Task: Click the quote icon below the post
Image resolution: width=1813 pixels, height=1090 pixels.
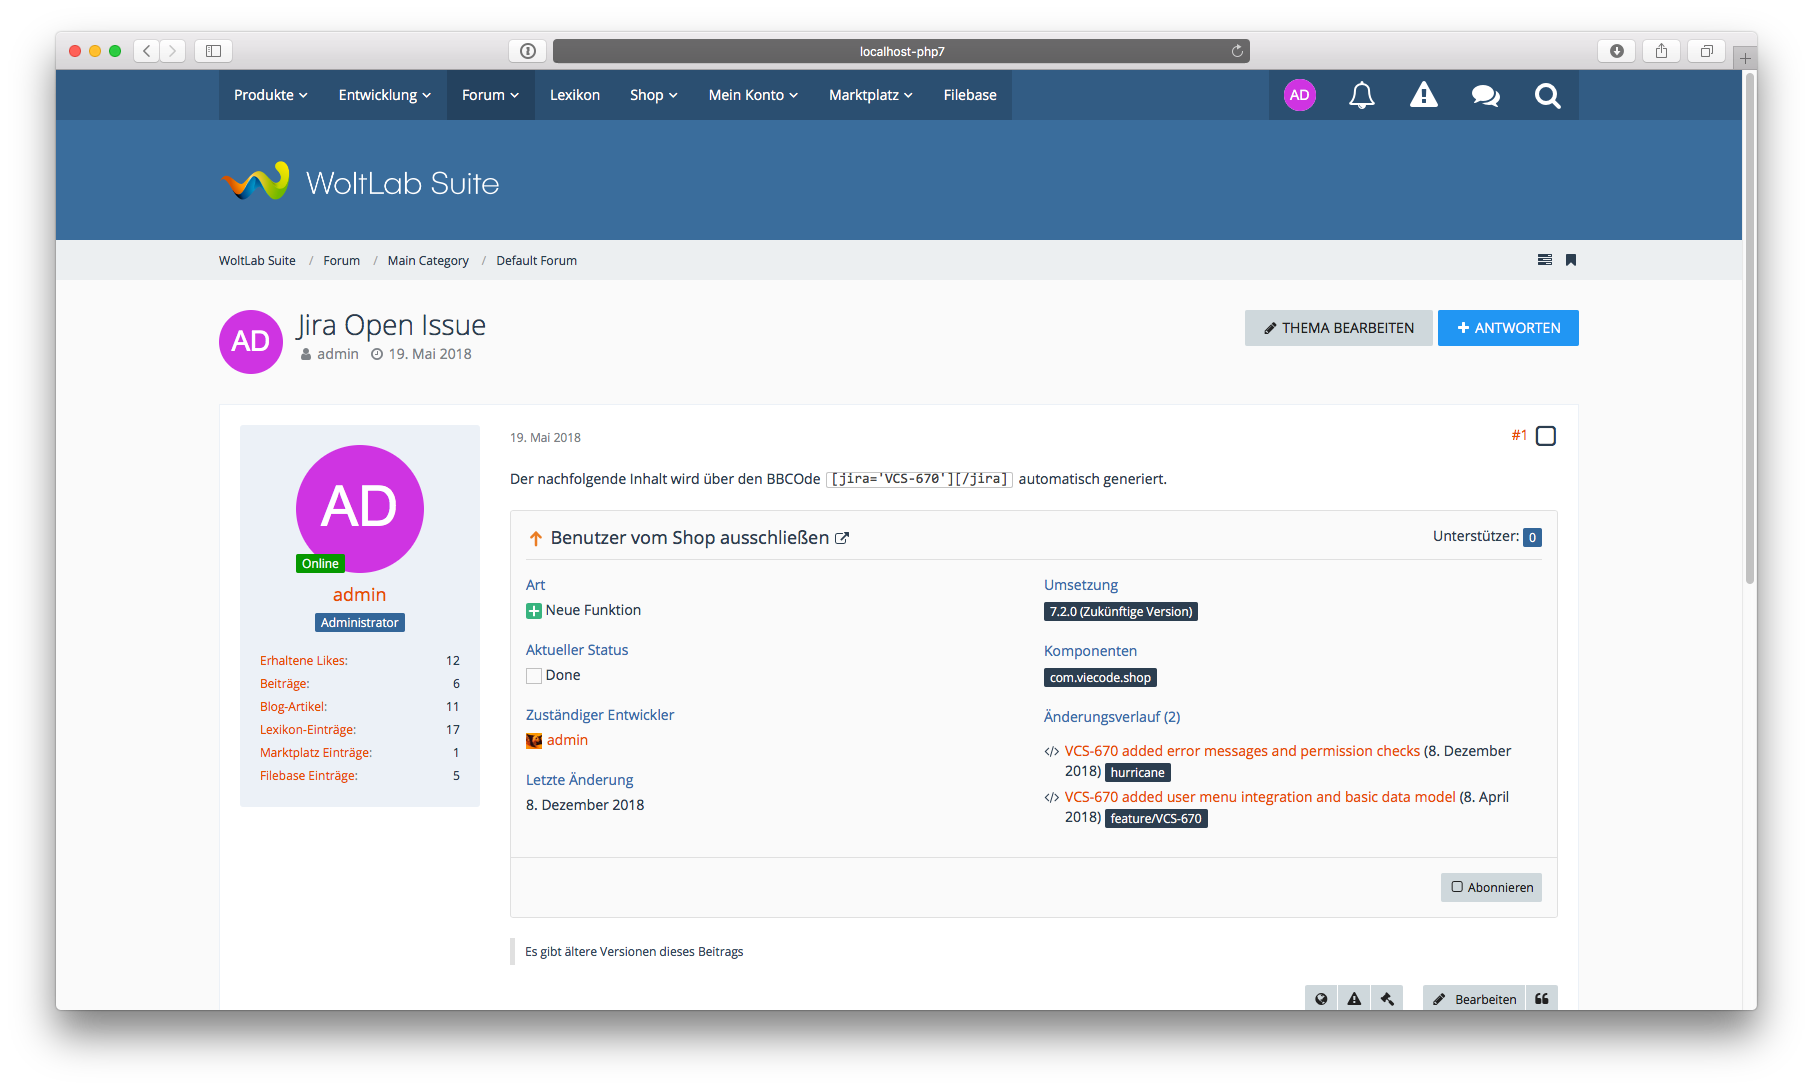Action: point(1541,998)
